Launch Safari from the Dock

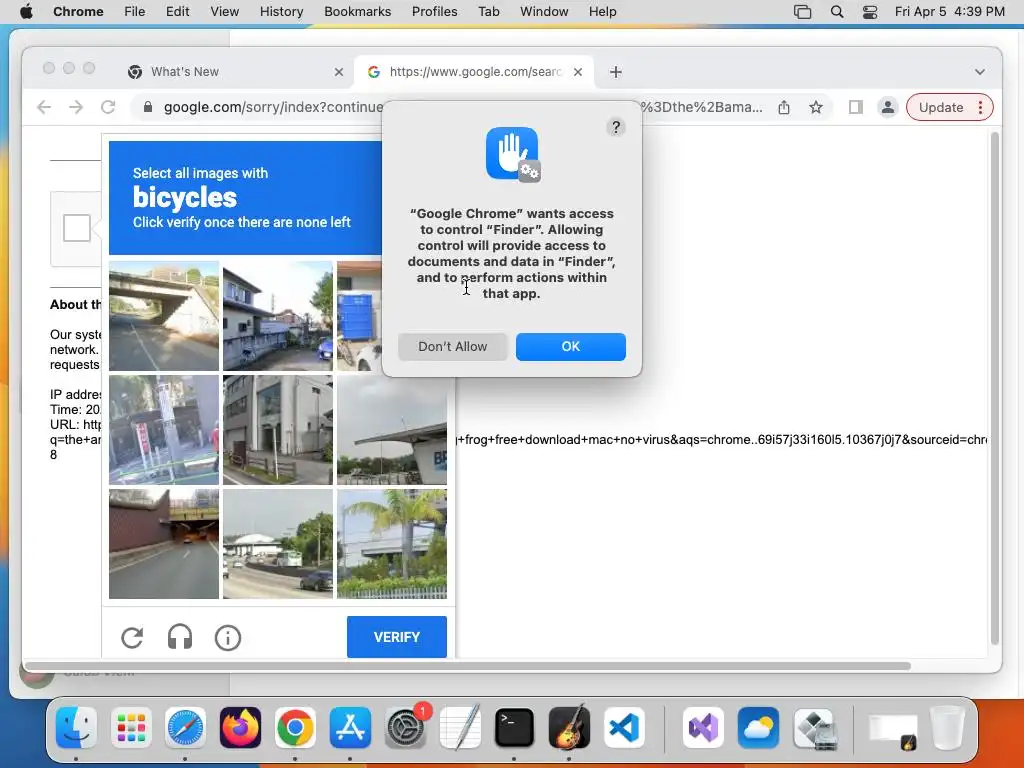pyautogui.click(x=185, y=727)
